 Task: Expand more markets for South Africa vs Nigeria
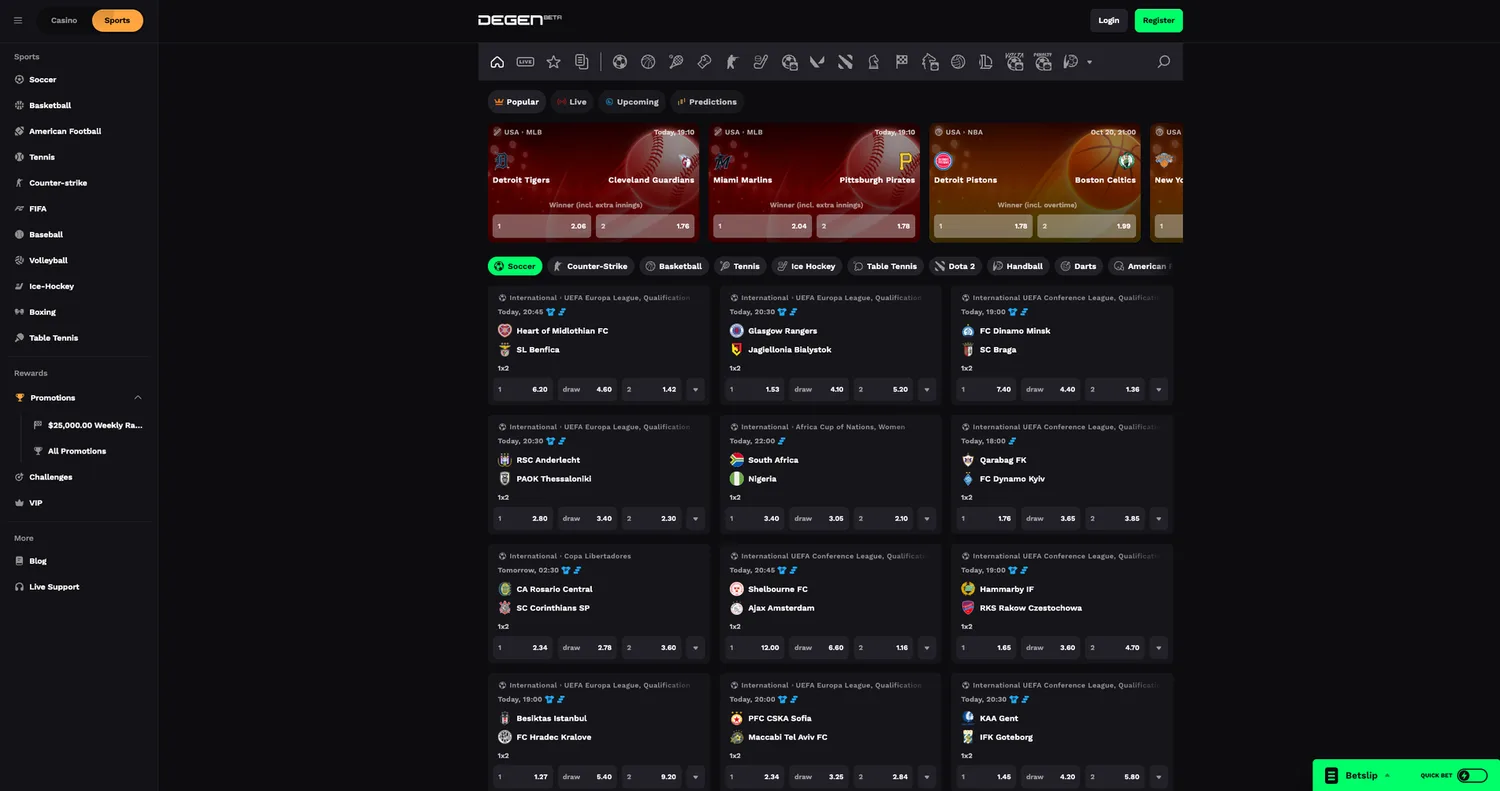(927, 519)
